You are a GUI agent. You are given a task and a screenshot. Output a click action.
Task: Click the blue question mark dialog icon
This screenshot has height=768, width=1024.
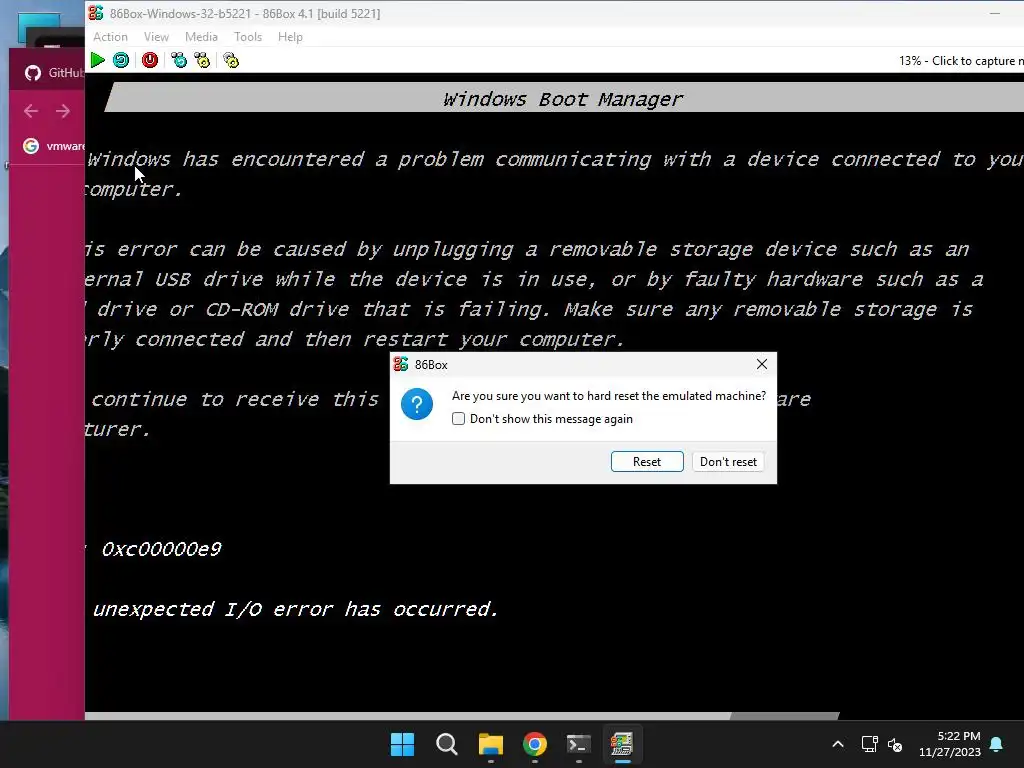tap(417, 404)
